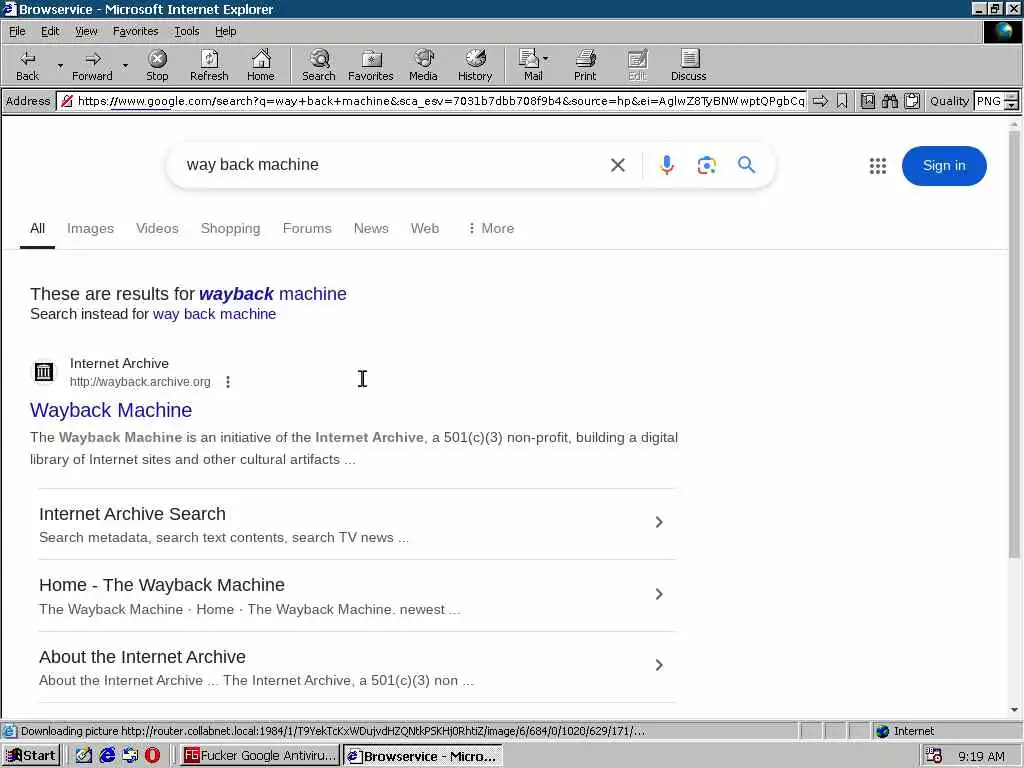Open the 'Home - The Wayback Machine' sitelink title
Image resolution: width=1024 pixels, height=768 pixels.
click(x=162, y=585)
